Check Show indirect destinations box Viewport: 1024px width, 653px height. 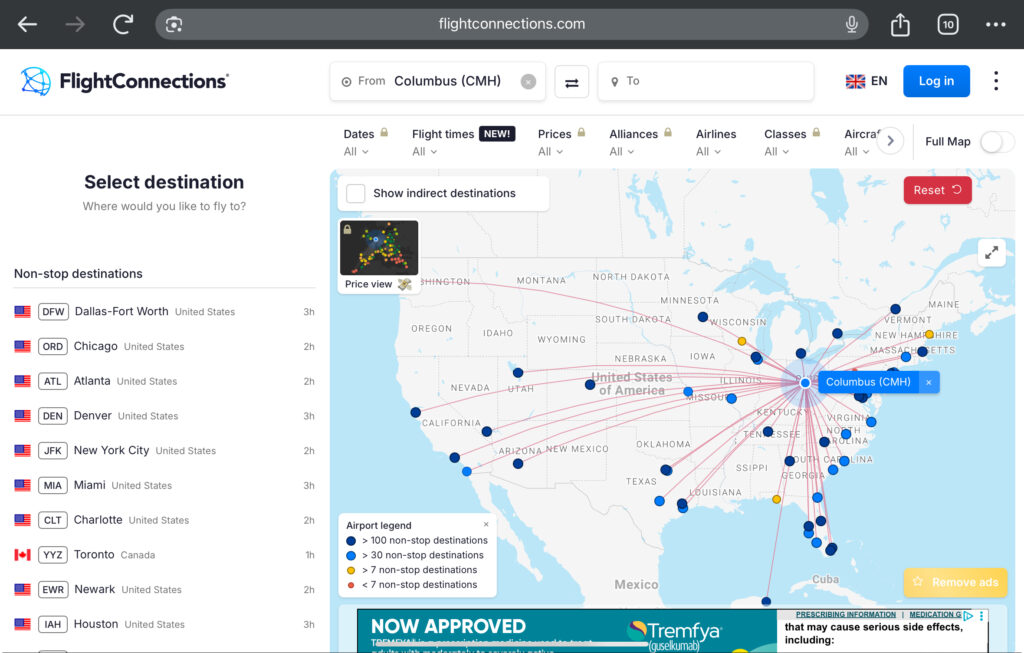coord(356,193)
